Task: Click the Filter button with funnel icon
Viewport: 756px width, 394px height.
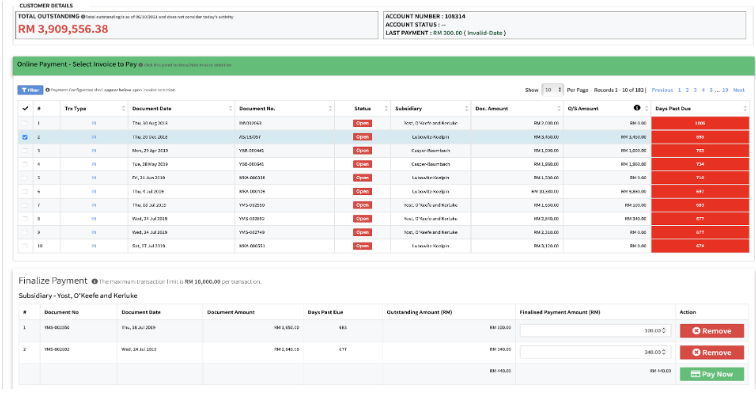Action: [x=30, y=90]
